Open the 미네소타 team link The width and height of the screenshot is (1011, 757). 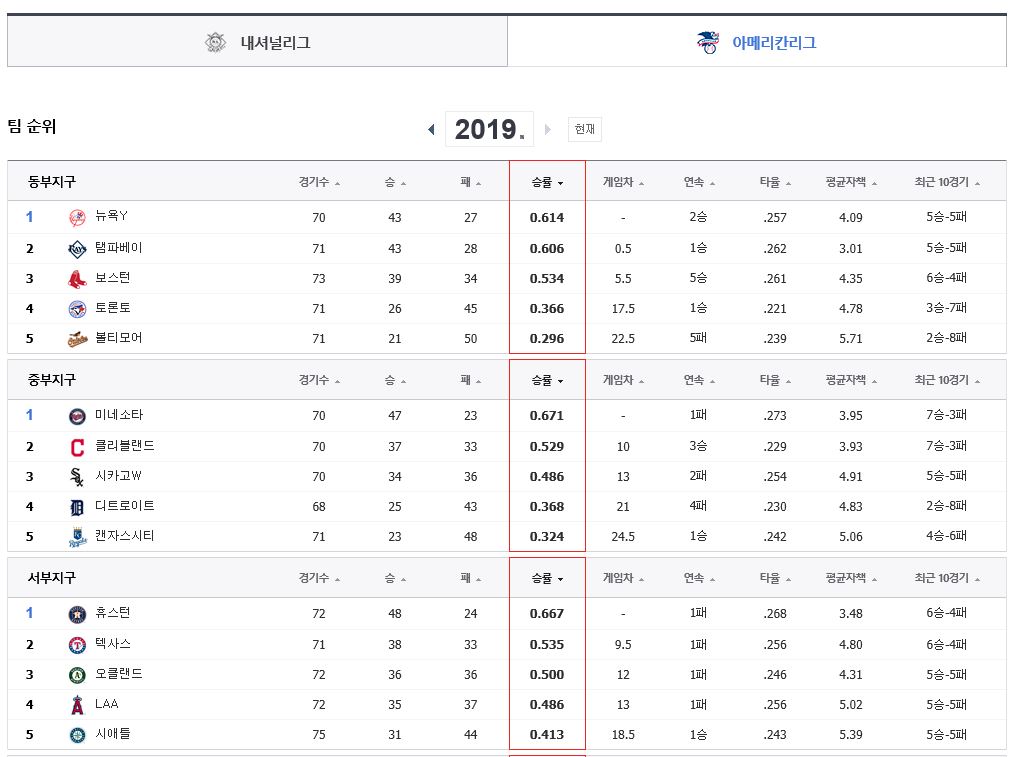point(119,414)
